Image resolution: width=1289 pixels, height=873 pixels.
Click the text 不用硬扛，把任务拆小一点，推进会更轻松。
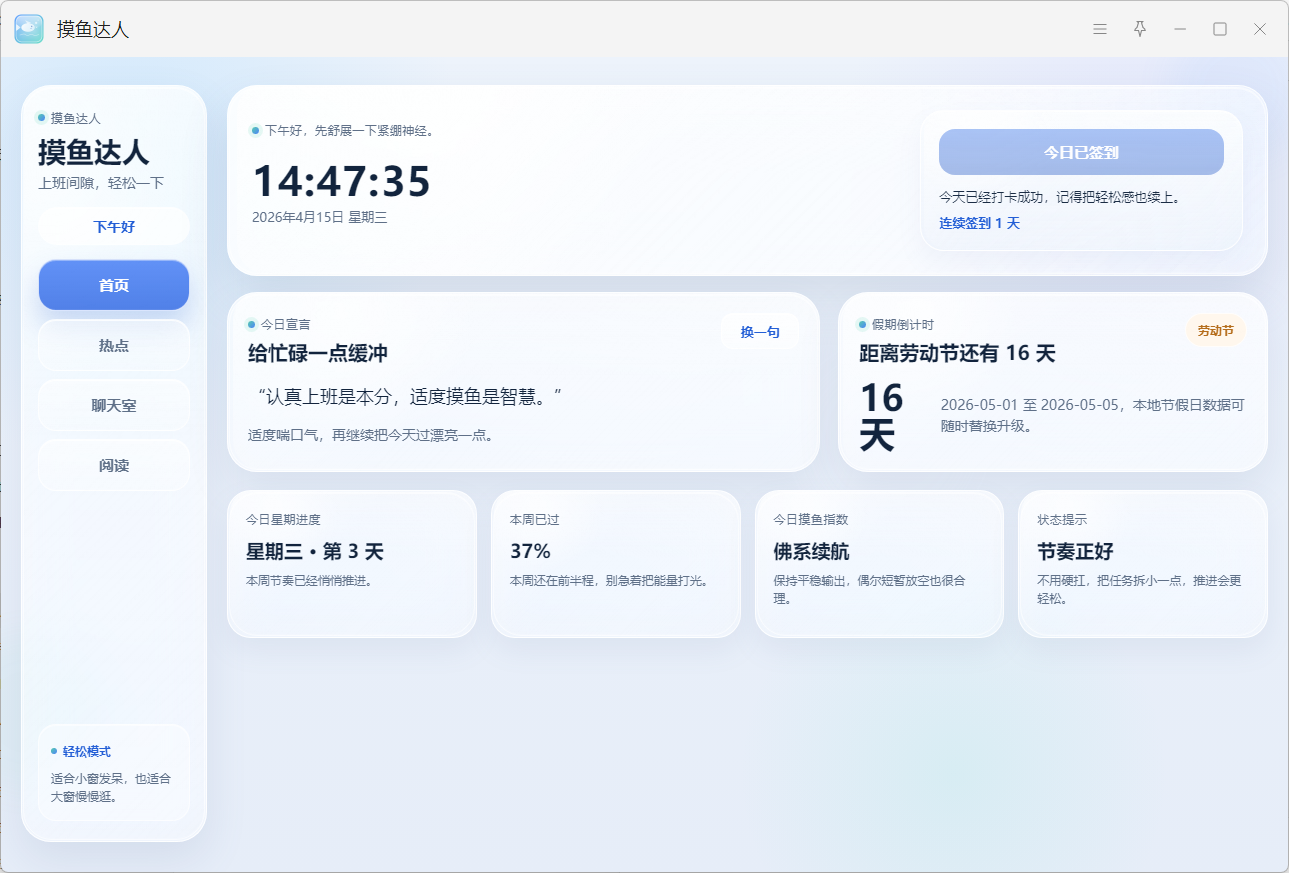[1139, 589]
